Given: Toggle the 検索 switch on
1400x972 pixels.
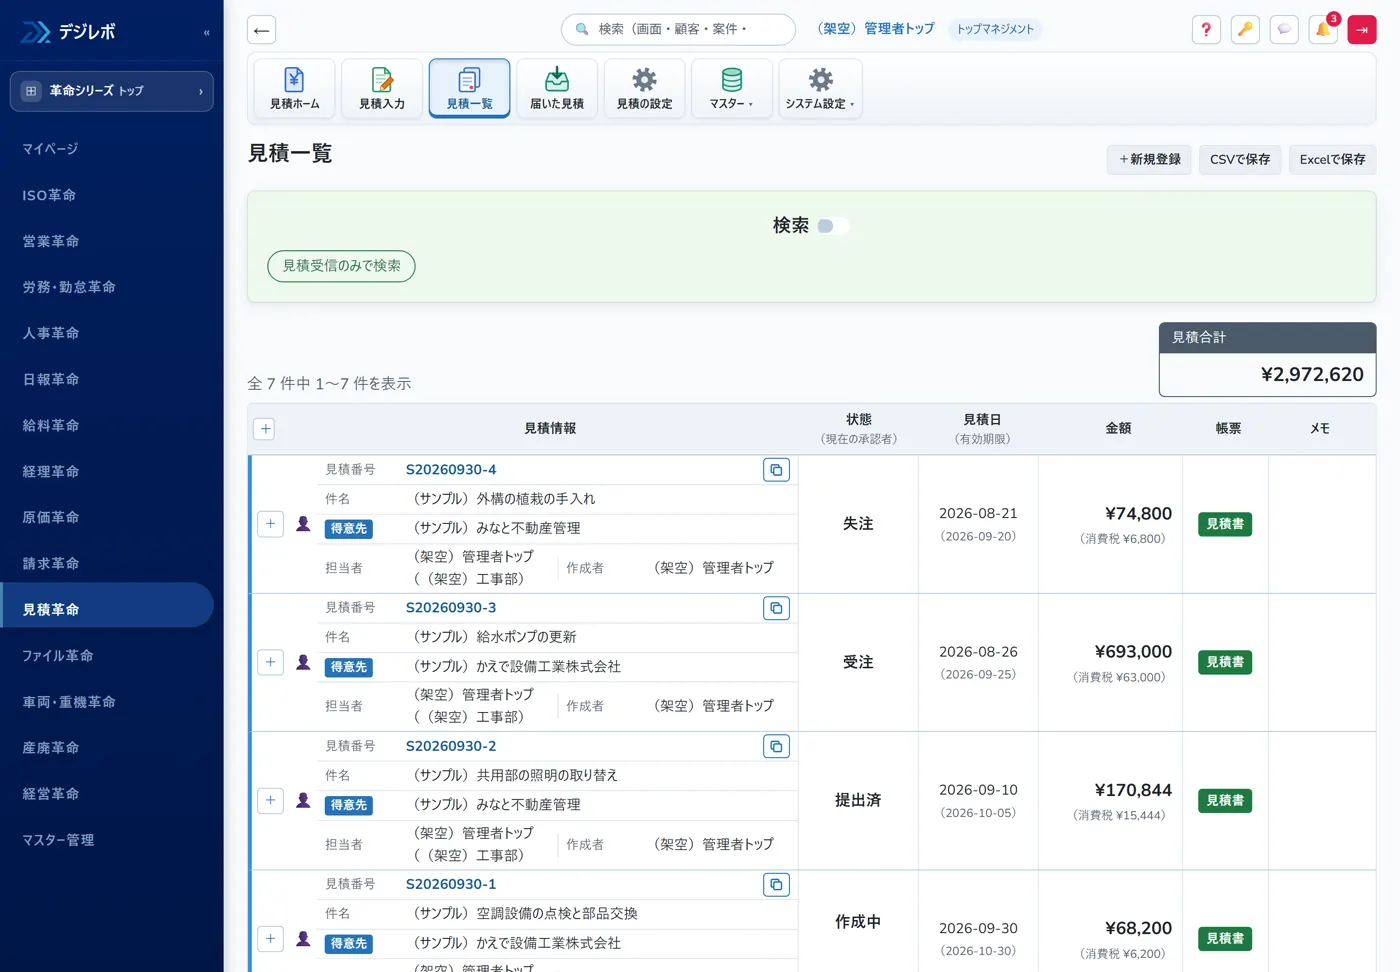Looking at the screenshot, I should click(832, 226).
